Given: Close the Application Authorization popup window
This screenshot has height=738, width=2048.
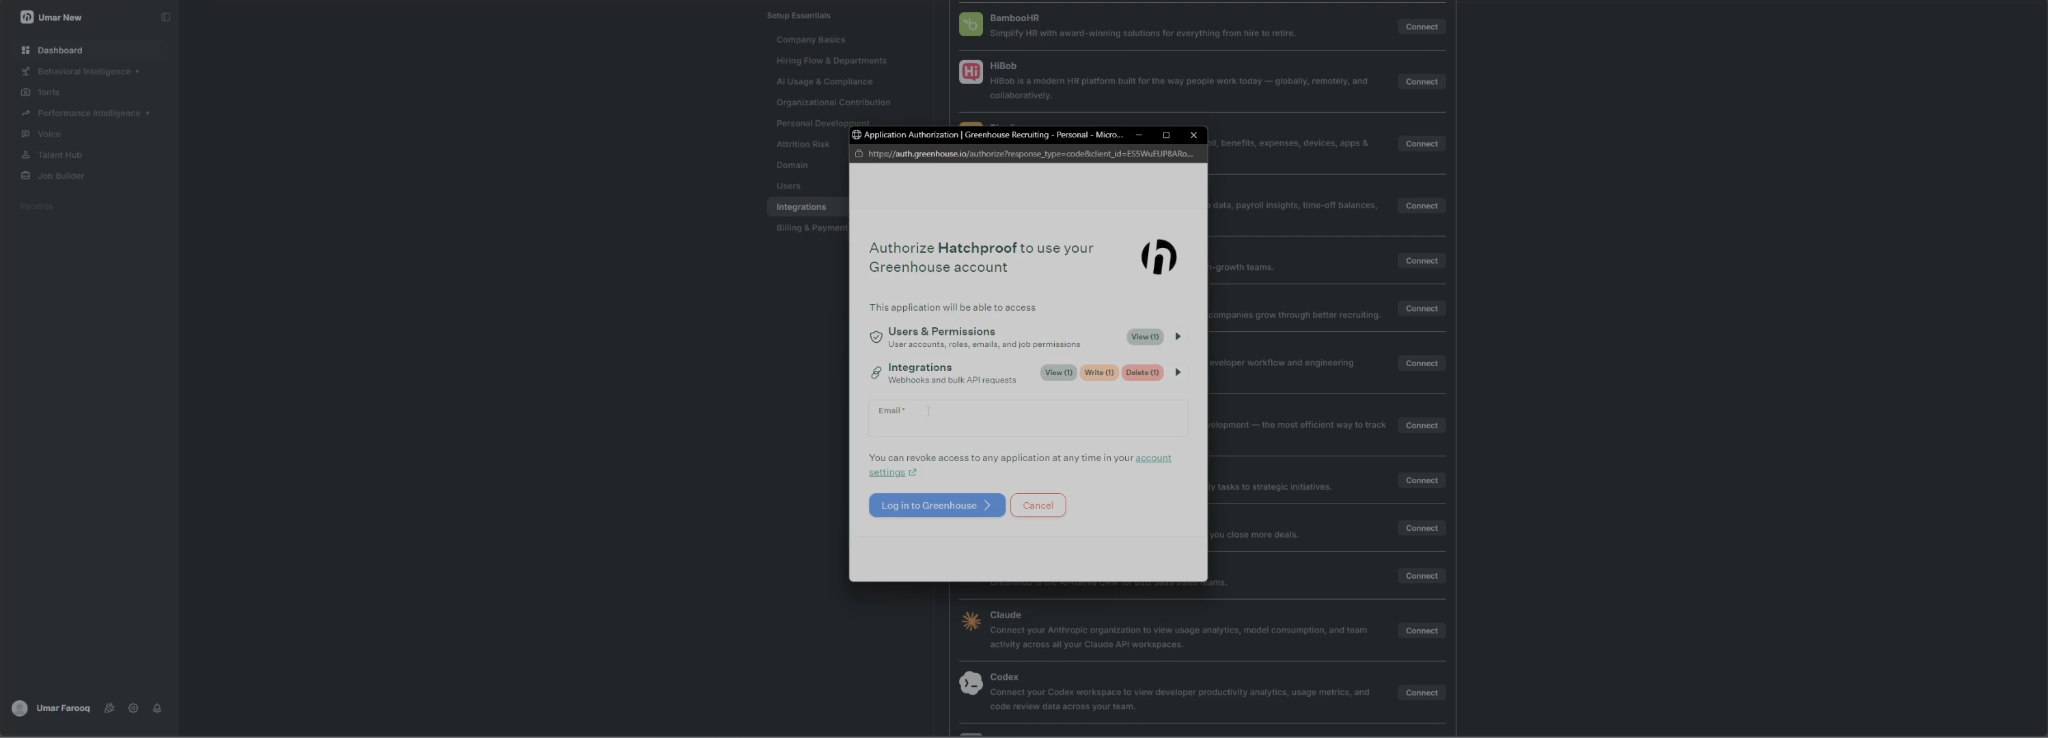Looking at the screenshot, I should click(x=1193, y=135).
